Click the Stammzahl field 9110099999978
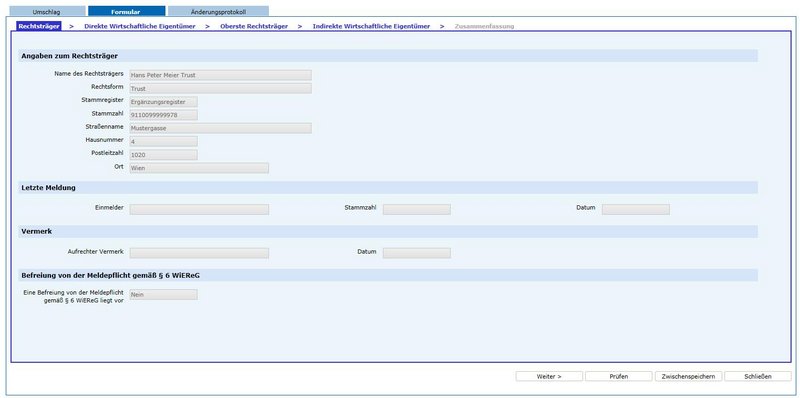This screenshot has height=398, width=800. (x=163, y=115)
